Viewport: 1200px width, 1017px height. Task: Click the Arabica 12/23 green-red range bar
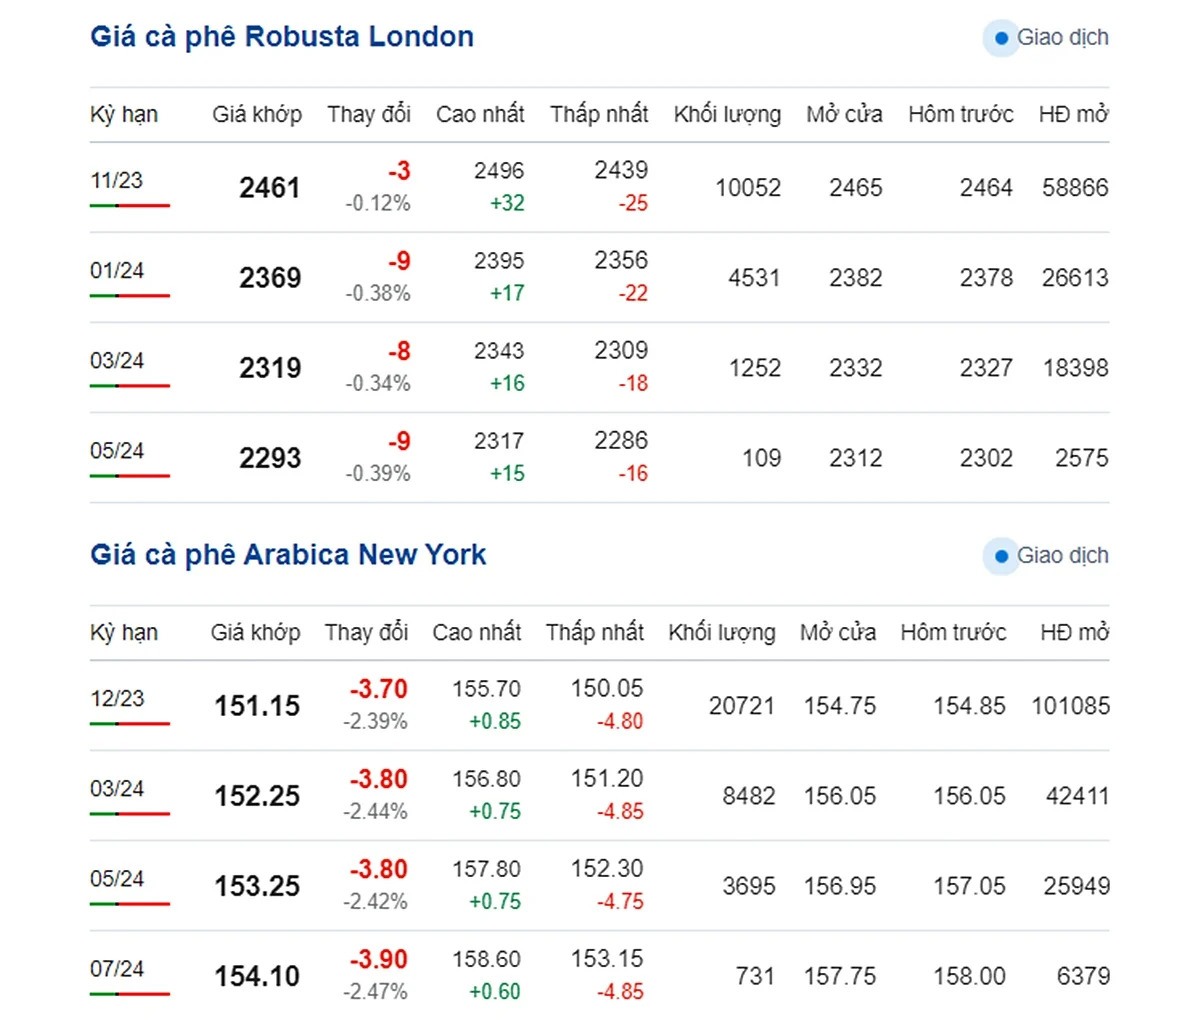click(129, 723)
